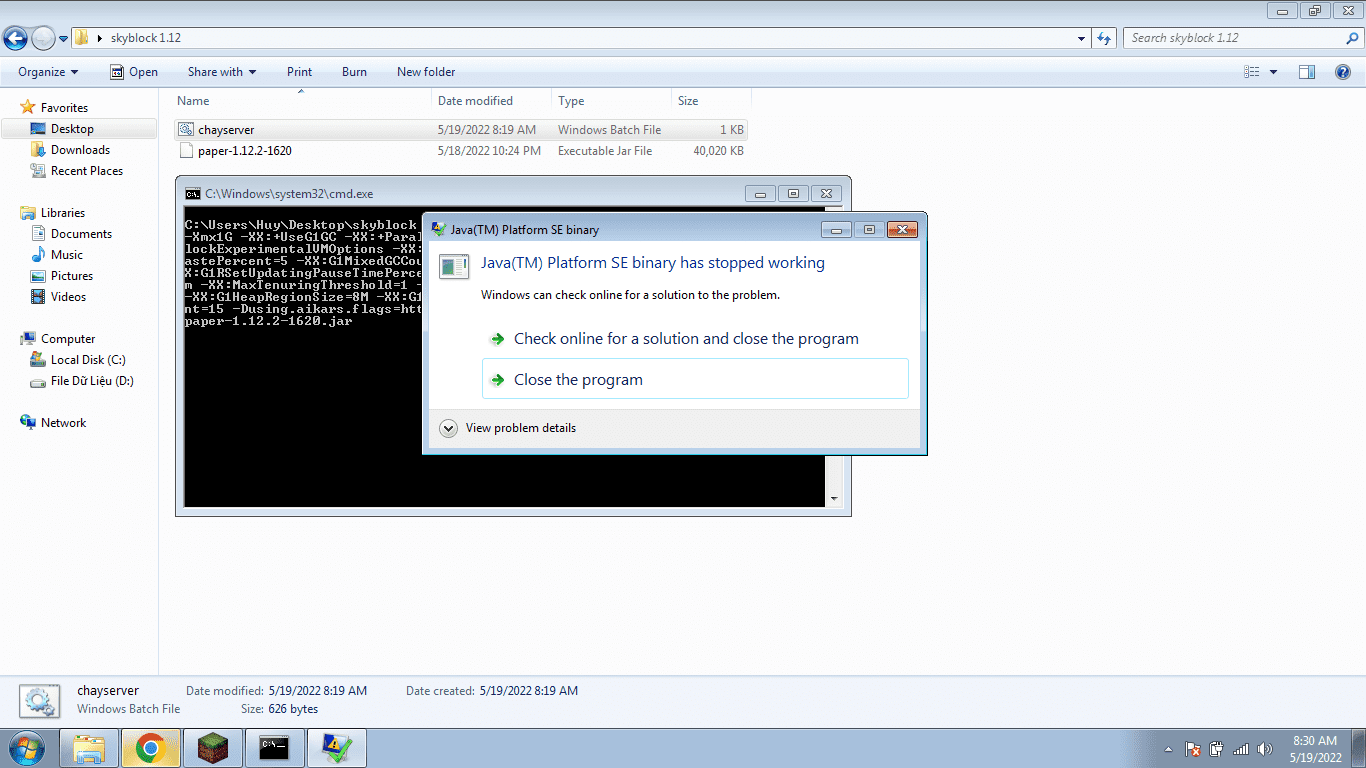Image resolution: width=1366 pixels, height=768 pixels.
Task: Open the address bar history dropdown
Action: point(1082,39)
